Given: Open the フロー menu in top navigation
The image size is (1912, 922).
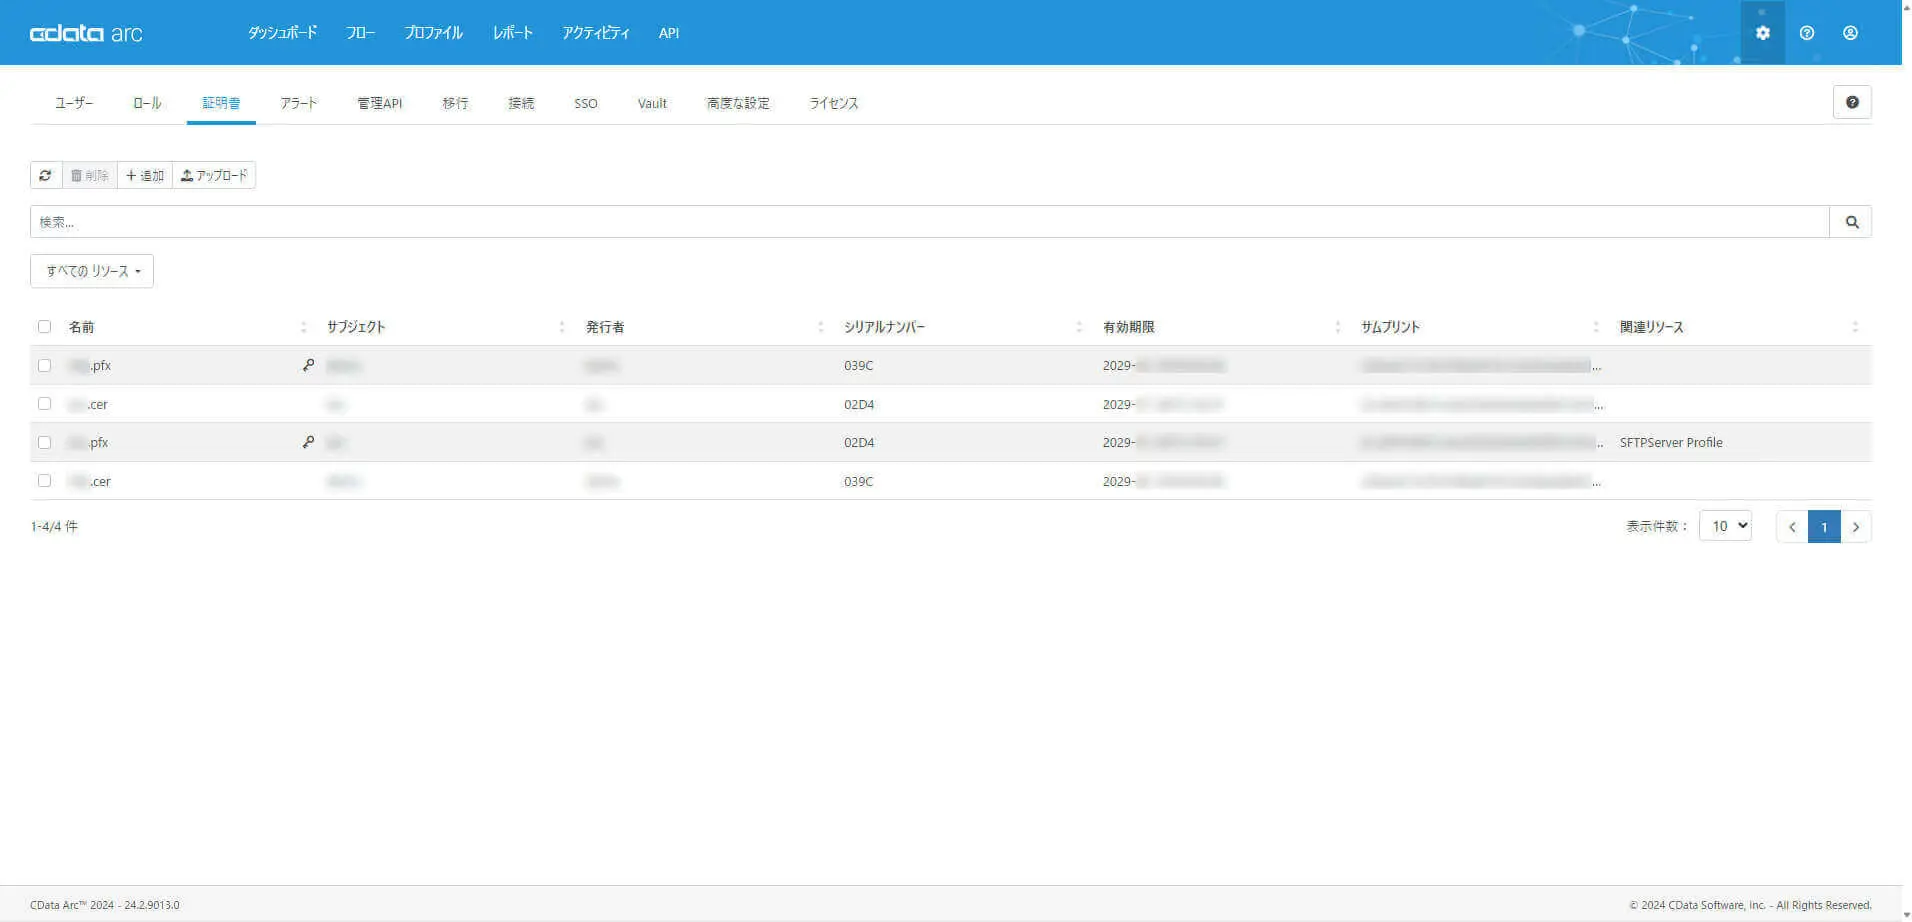Looking at the screenshot, I should click(360, 33).
